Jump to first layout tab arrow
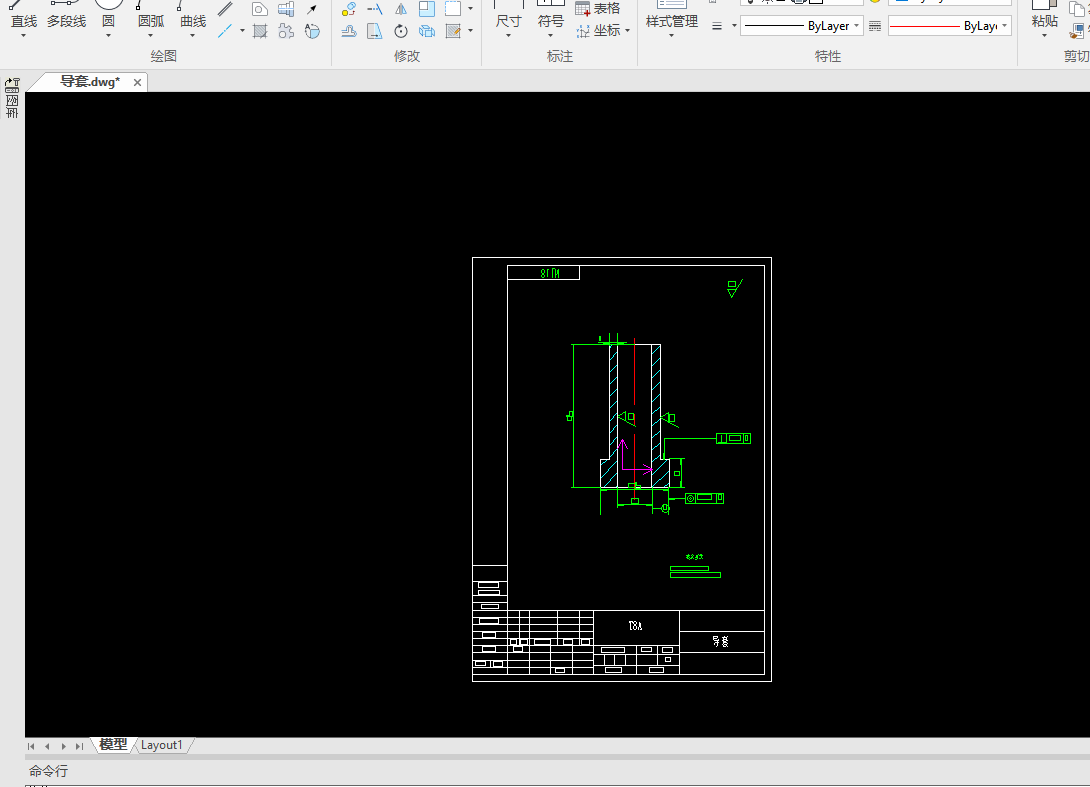Viewport: 1090px width, 787px height. point(32,746)
